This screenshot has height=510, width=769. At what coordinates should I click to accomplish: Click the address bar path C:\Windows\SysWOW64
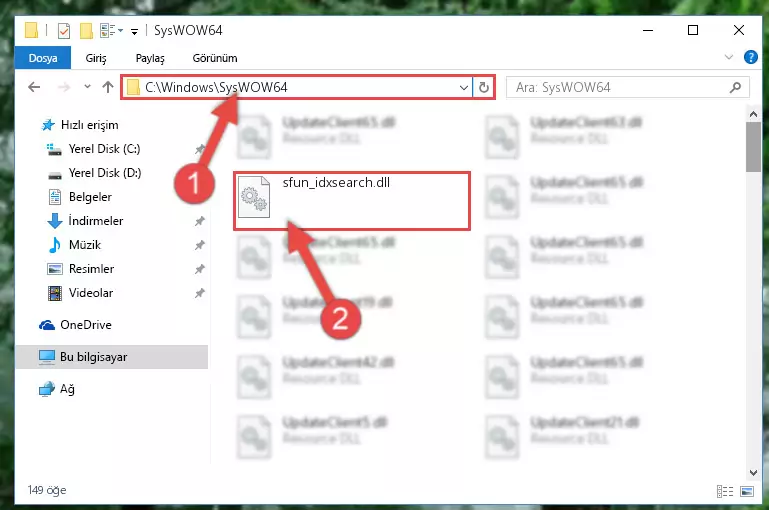click(216, 87)
